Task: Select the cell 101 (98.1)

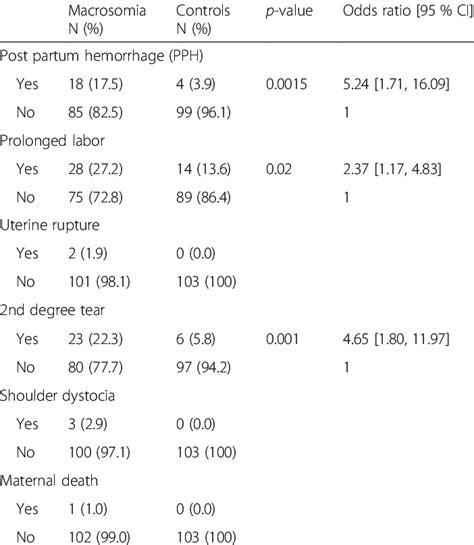Action: click(x=99, y=282)
